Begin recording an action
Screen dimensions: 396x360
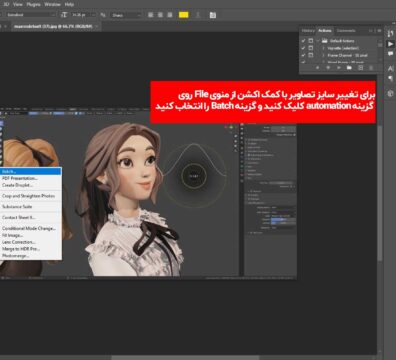click(328, 68)
